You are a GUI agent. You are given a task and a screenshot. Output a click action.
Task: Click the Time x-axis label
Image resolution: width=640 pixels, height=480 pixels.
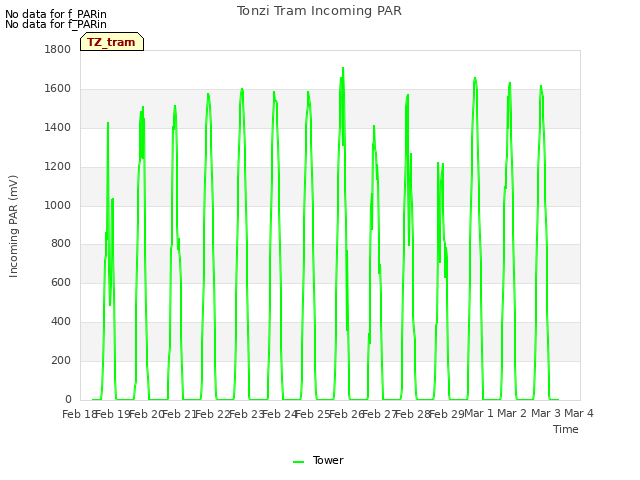click(566, 429)
